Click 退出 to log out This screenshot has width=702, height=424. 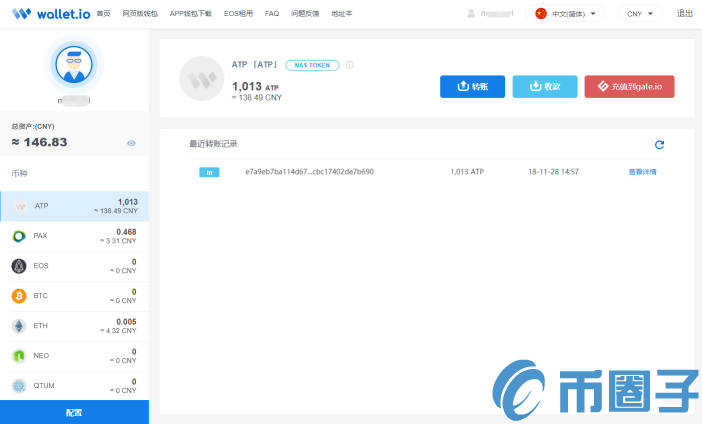pyautogui.click(x=685, y=14)
